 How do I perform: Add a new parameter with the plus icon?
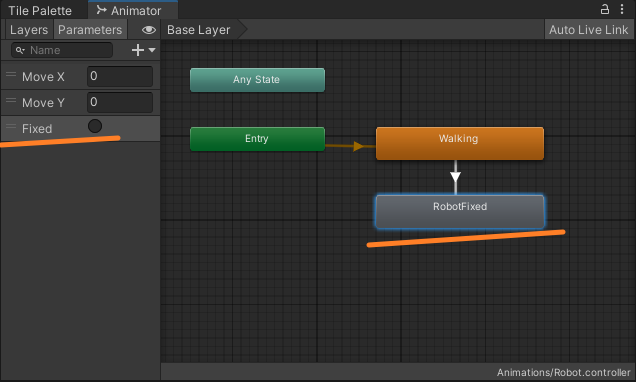138,50
